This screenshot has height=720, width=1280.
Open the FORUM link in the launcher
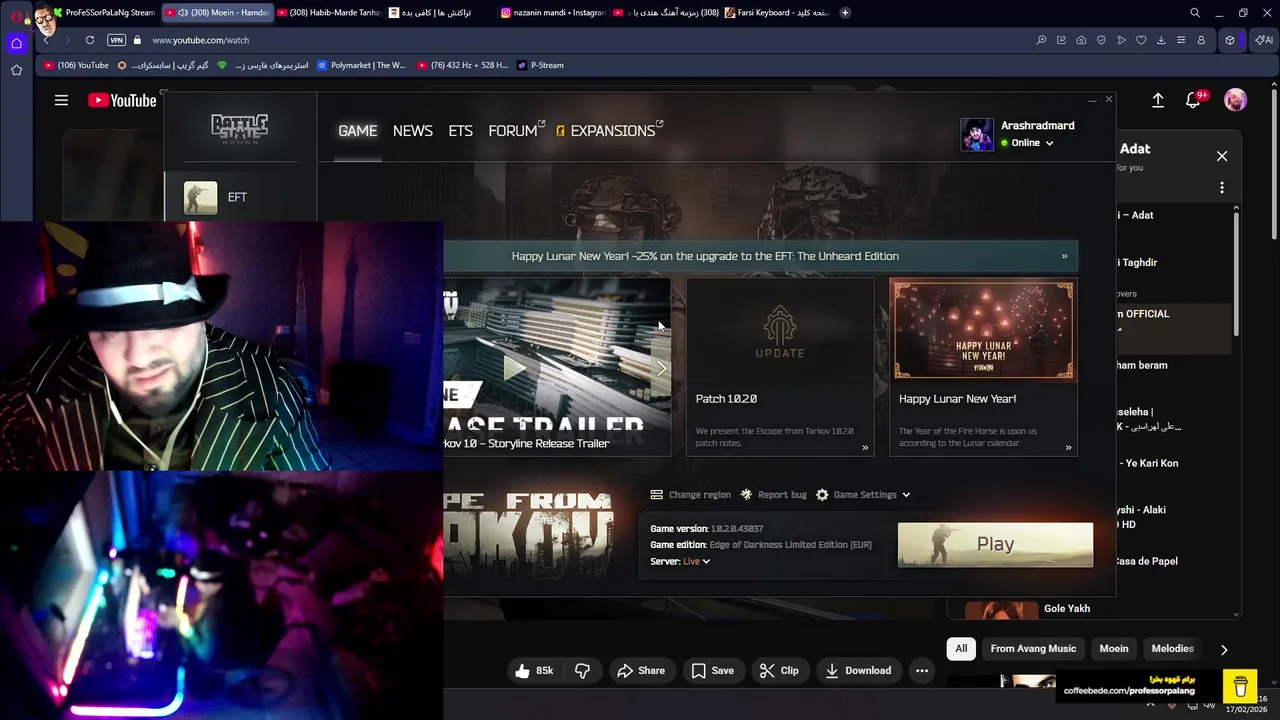tap(516, 131)
